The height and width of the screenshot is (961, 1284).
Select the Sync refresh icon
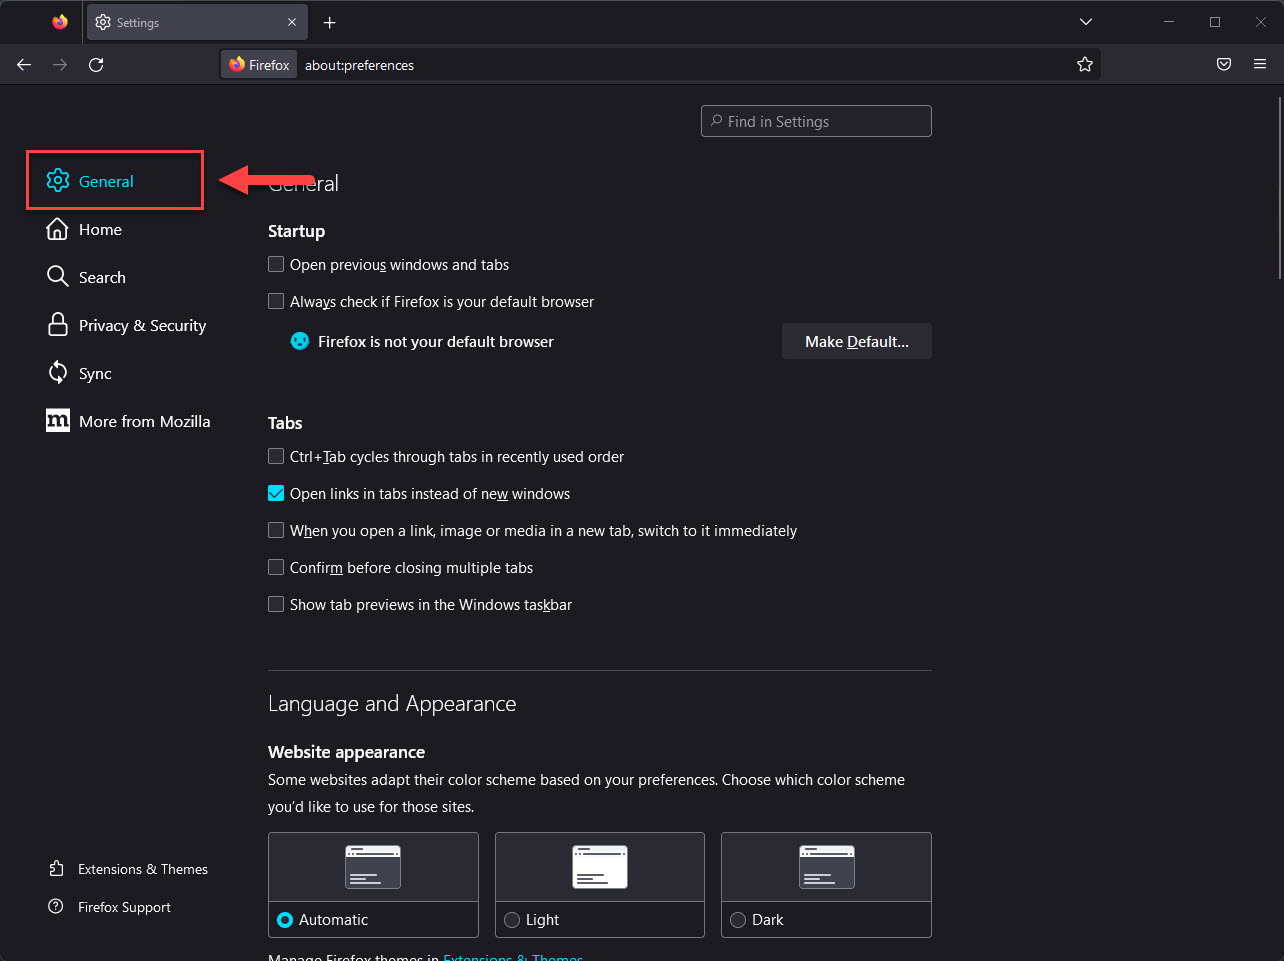(x=57, y=372)
